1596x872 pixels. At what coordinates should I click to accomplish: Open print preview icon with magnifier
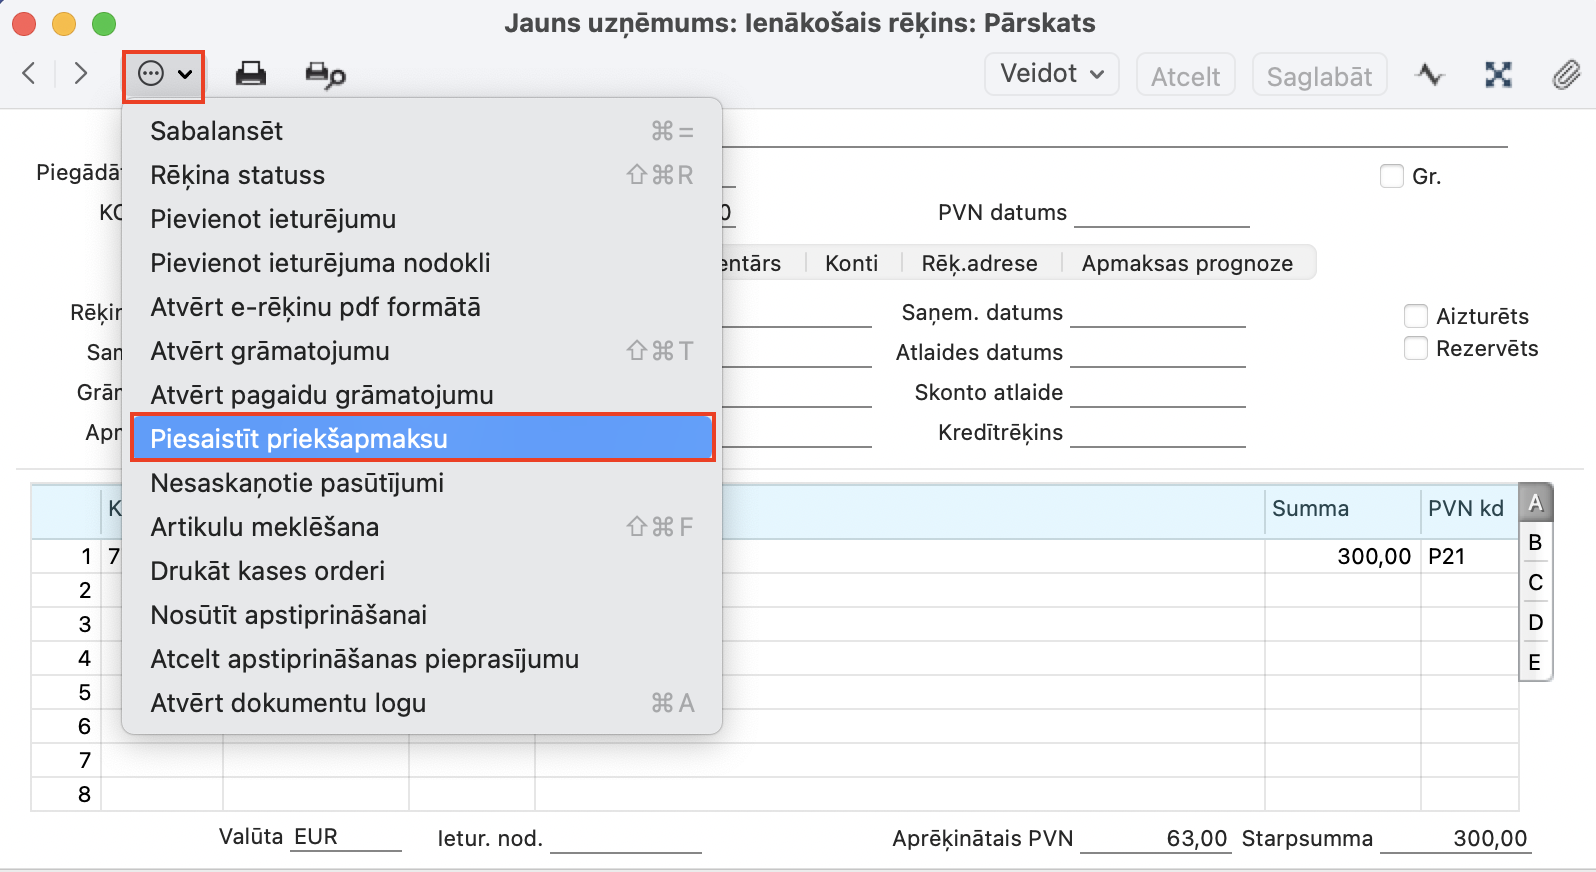tap(325, 75)
